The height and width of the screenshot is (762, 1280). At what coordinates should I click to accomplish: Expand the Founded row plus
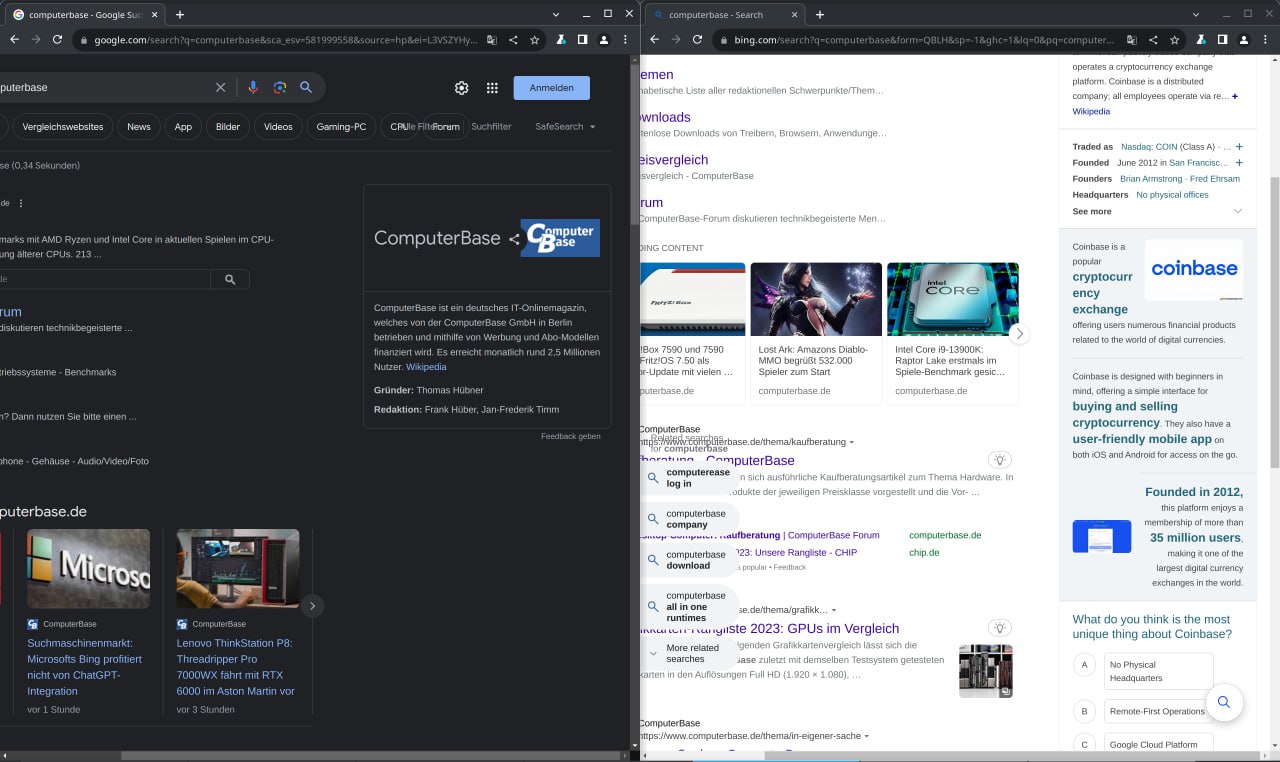pyautogui.click(x=1239, y=163)
